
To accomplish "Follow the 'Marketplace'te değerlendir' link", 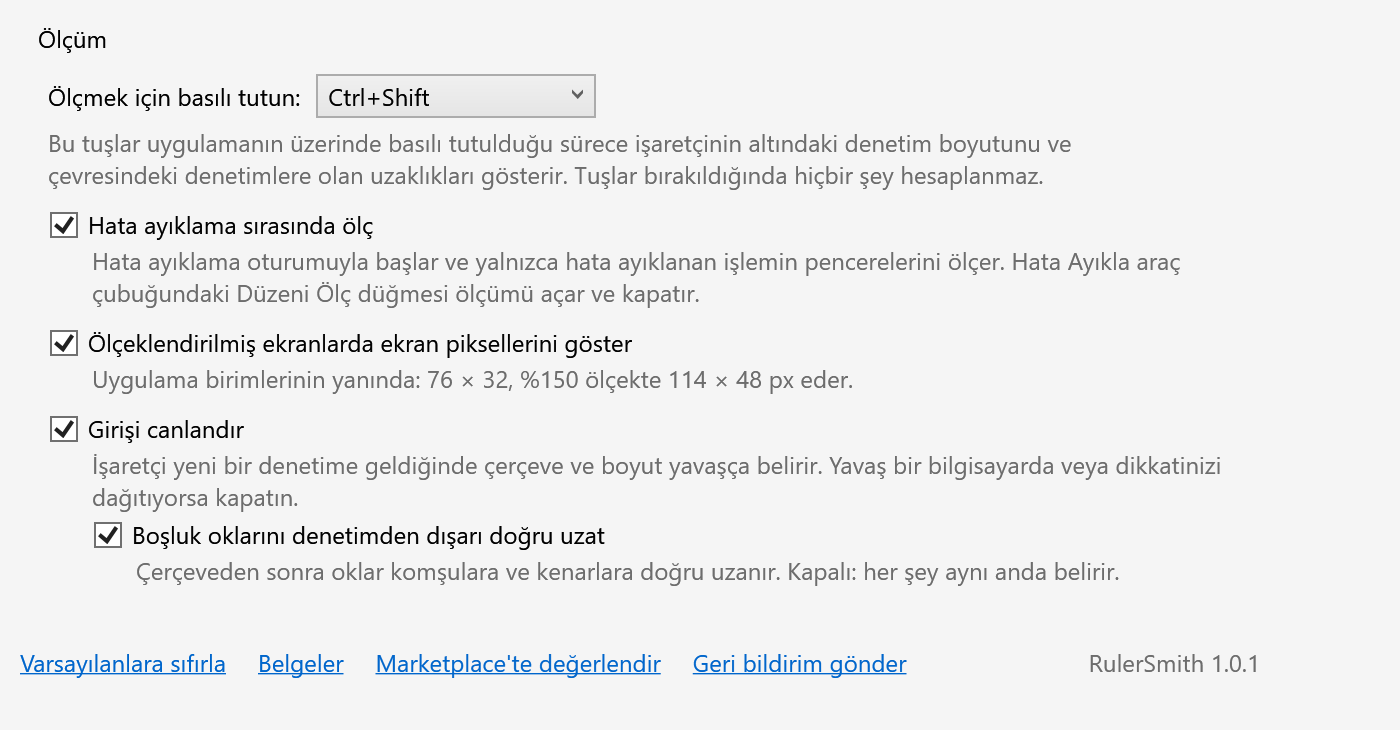I will [x=518, y=664].
